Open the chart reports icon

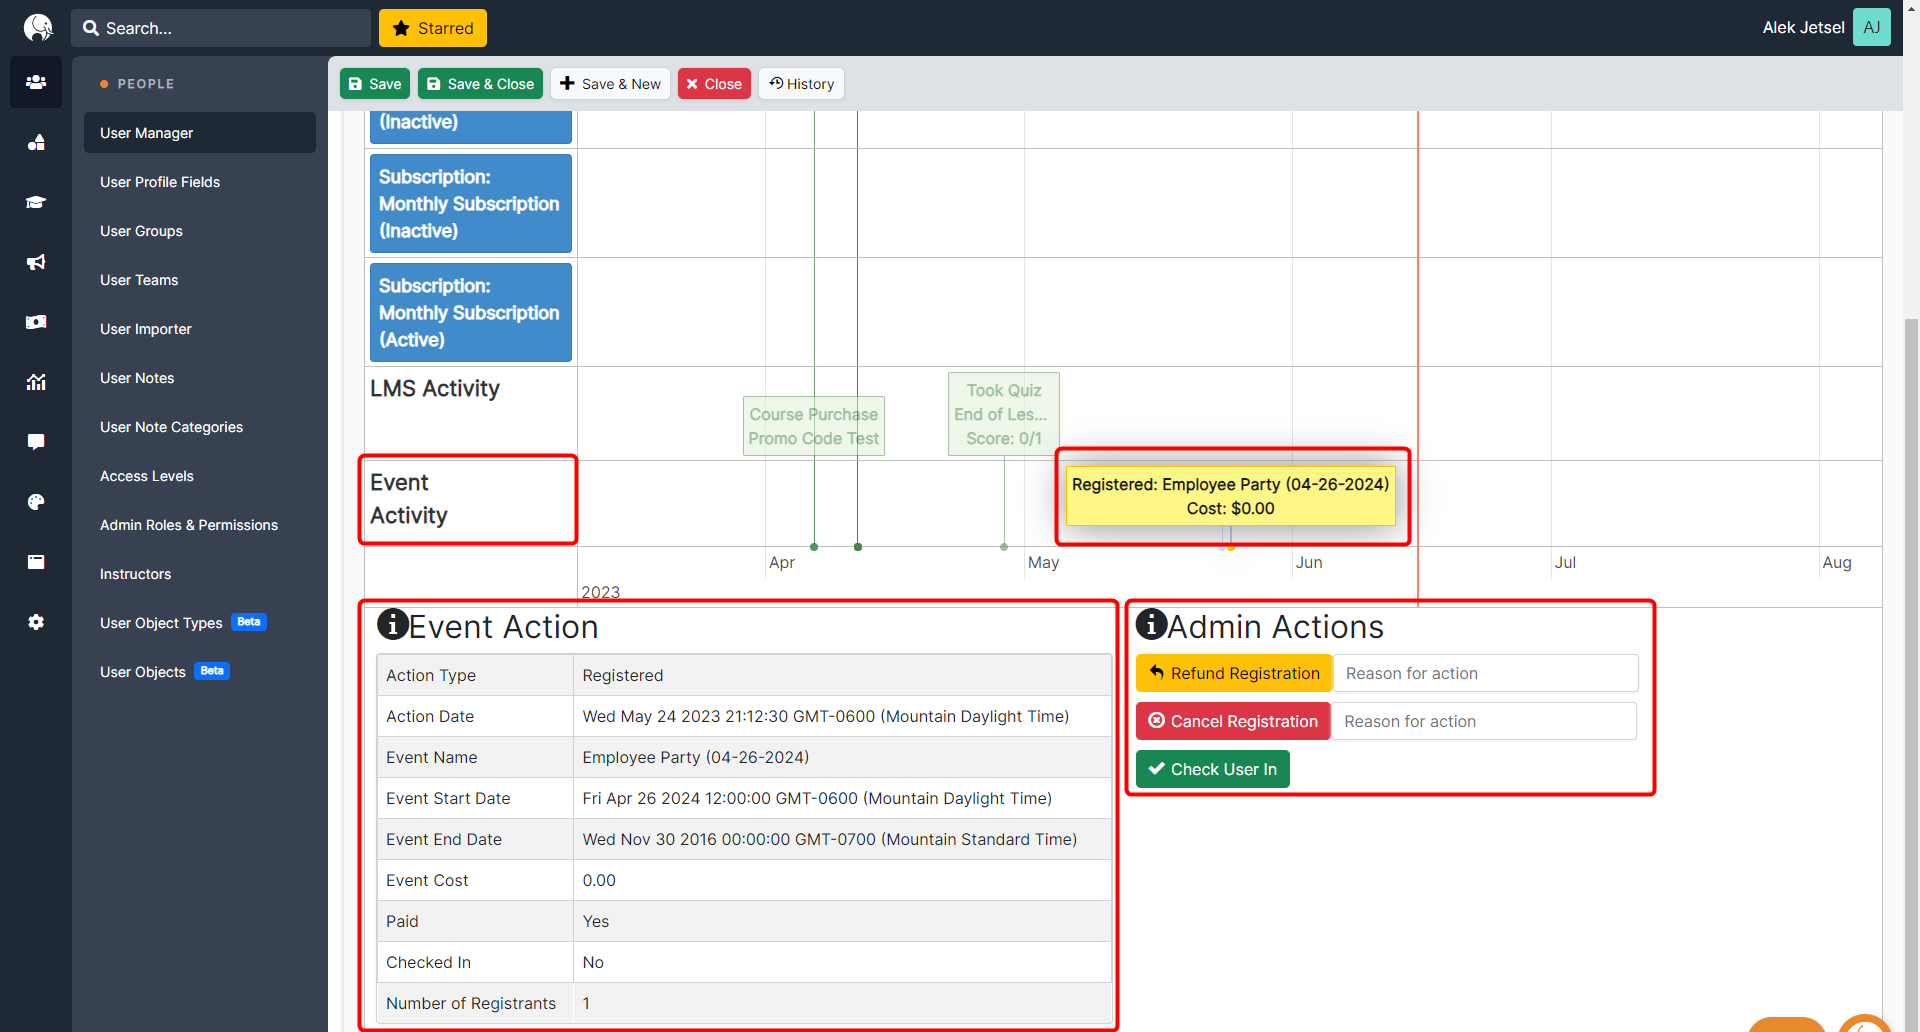point(36,382)
